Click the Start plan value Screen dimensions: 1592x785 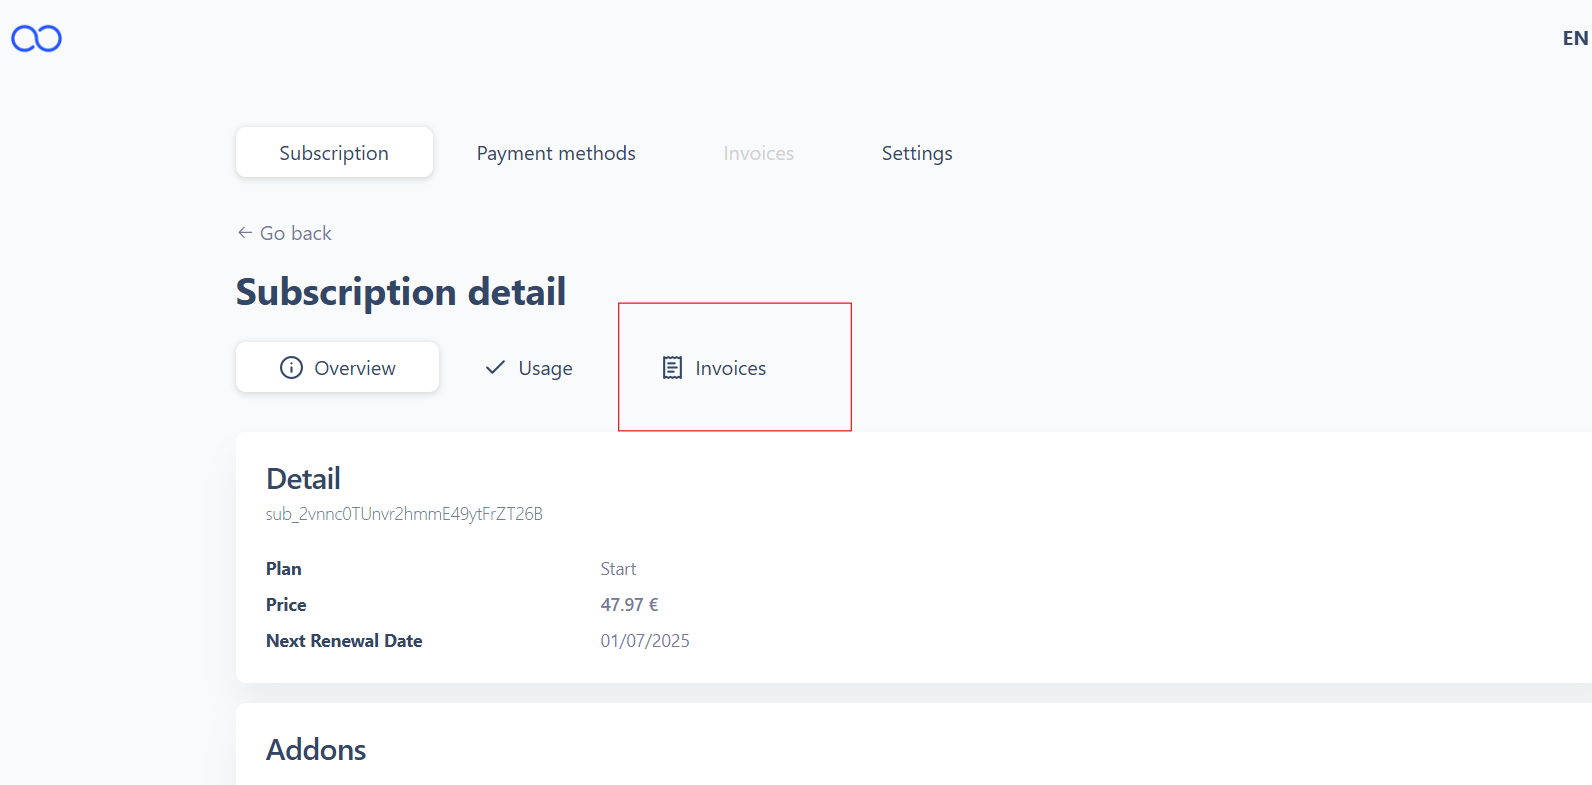[618, 569]
